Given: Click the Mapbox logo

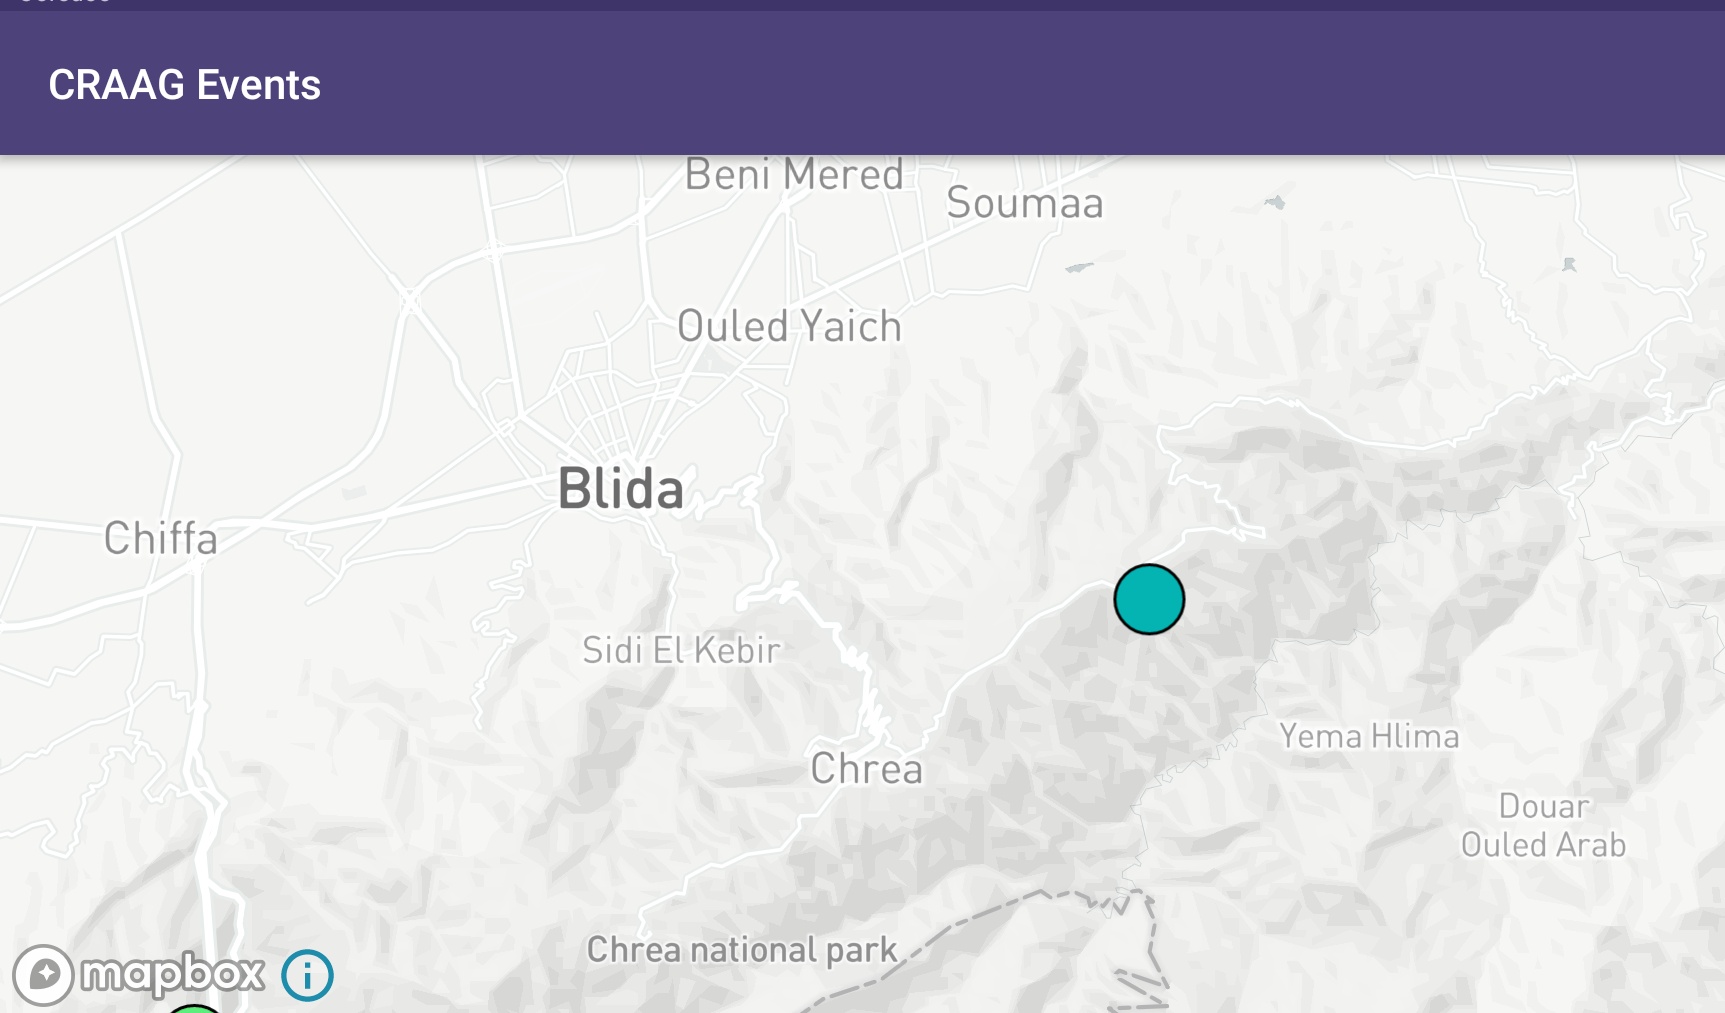Looking at the screenshot, I should point(139,975).
